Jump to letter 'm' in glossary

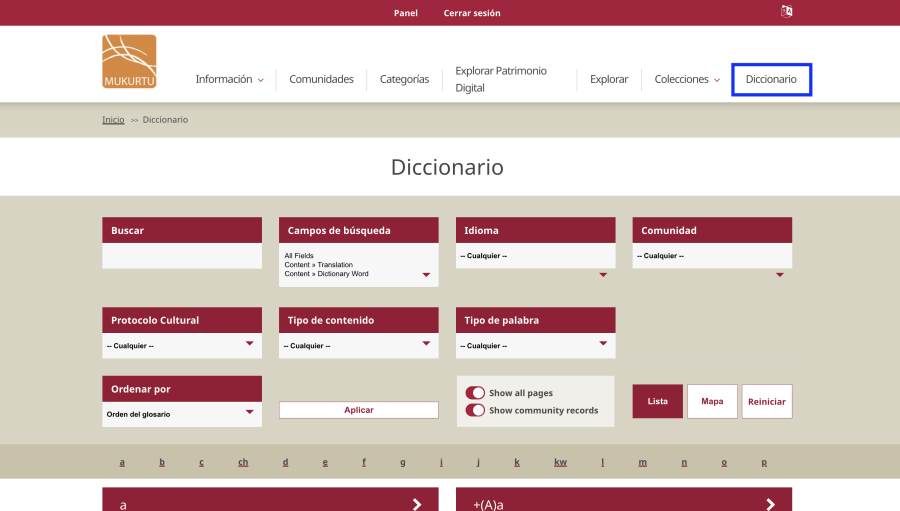pos(642,462)
